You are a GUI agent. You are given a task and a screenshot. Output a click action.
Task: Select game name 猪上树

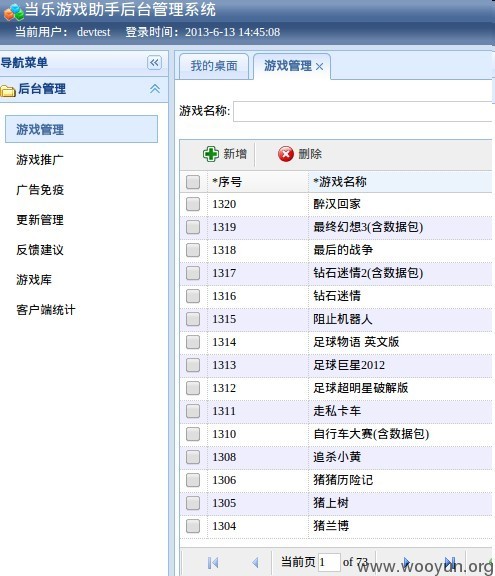coord(331,503)
